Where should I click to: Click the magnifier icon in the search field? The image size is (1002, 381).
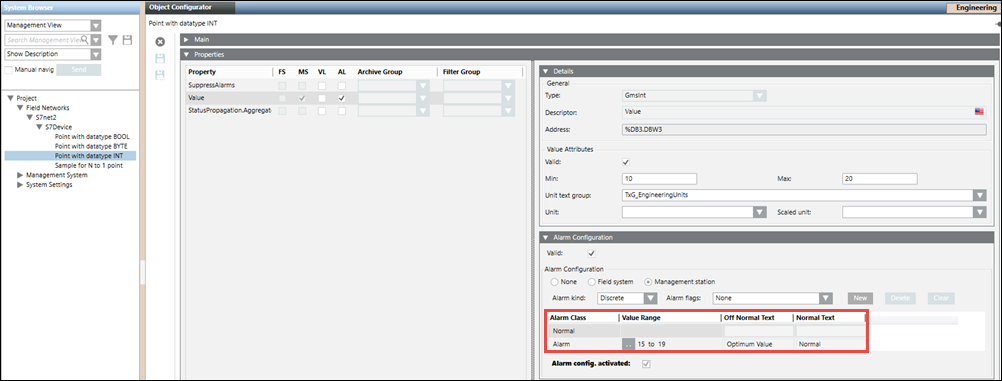(x=84, y=40)
